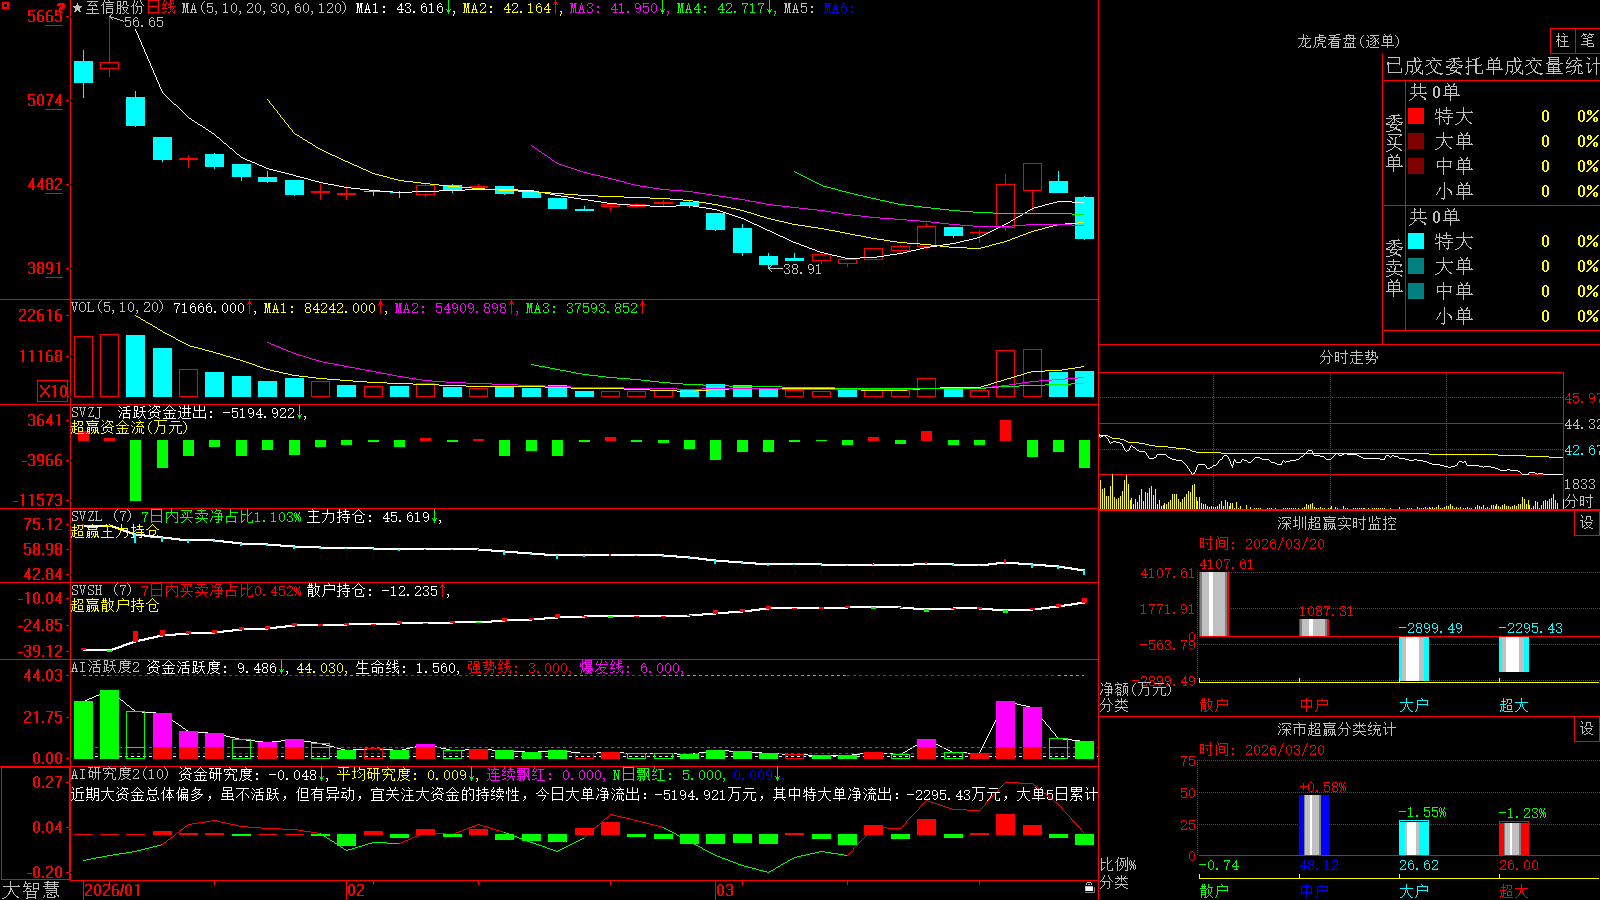Image resolution: width=1600 pixels, height=900 pixels.
Task: Click the red square icon in top-left corner
Action: (4, 5)
